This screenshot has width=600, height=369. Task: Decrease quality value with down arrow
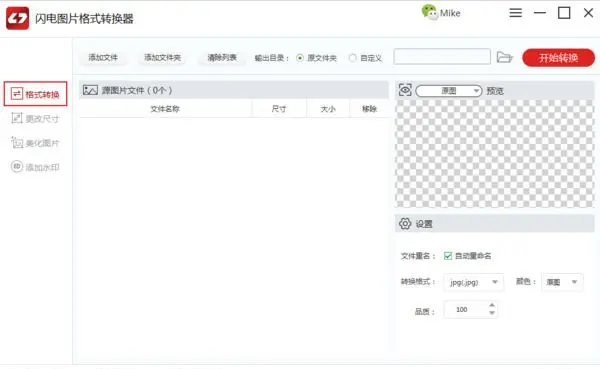[492, 313]
